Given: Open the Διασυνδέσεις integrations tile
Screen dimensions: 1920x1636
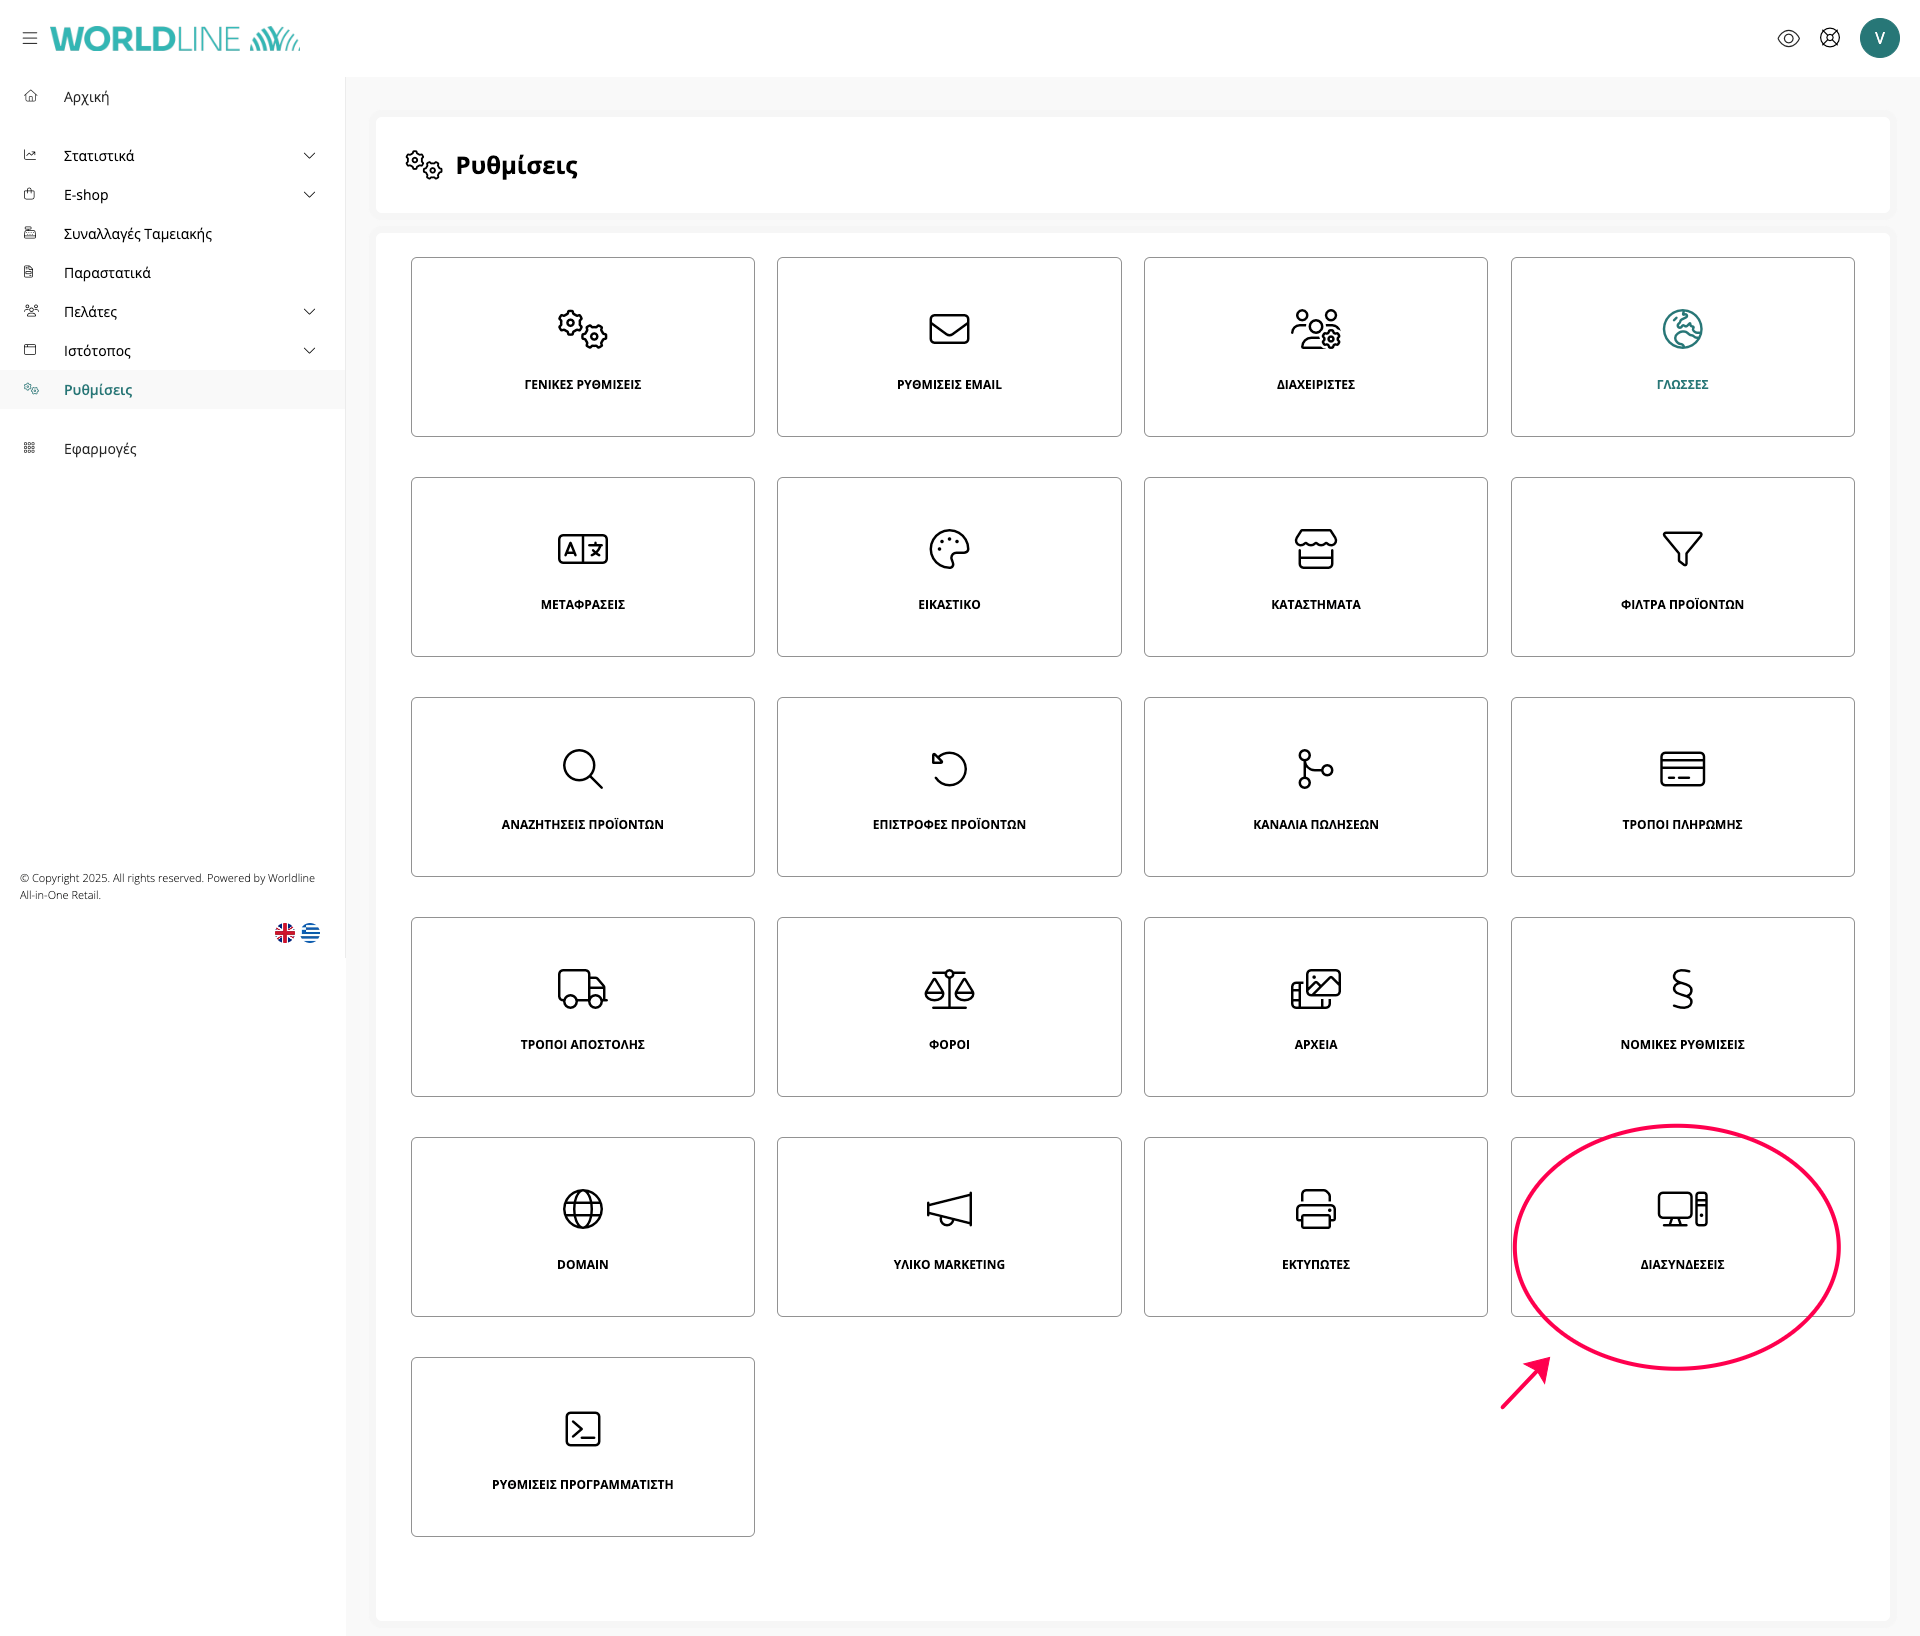Looking at the screenshot, I should click(1682, 1226).
